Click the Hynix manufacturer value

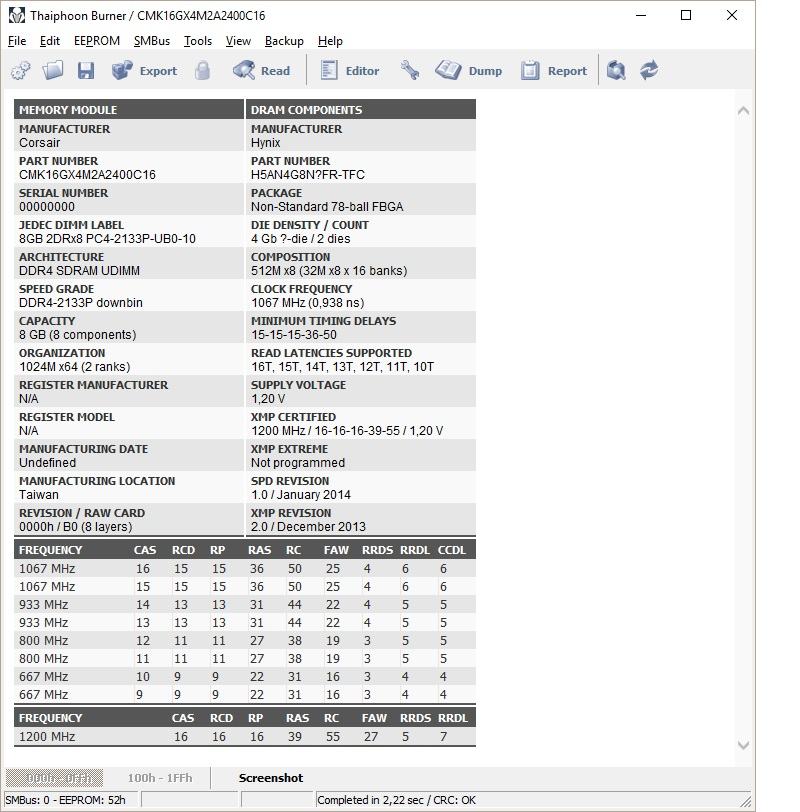tap(266, 142)
